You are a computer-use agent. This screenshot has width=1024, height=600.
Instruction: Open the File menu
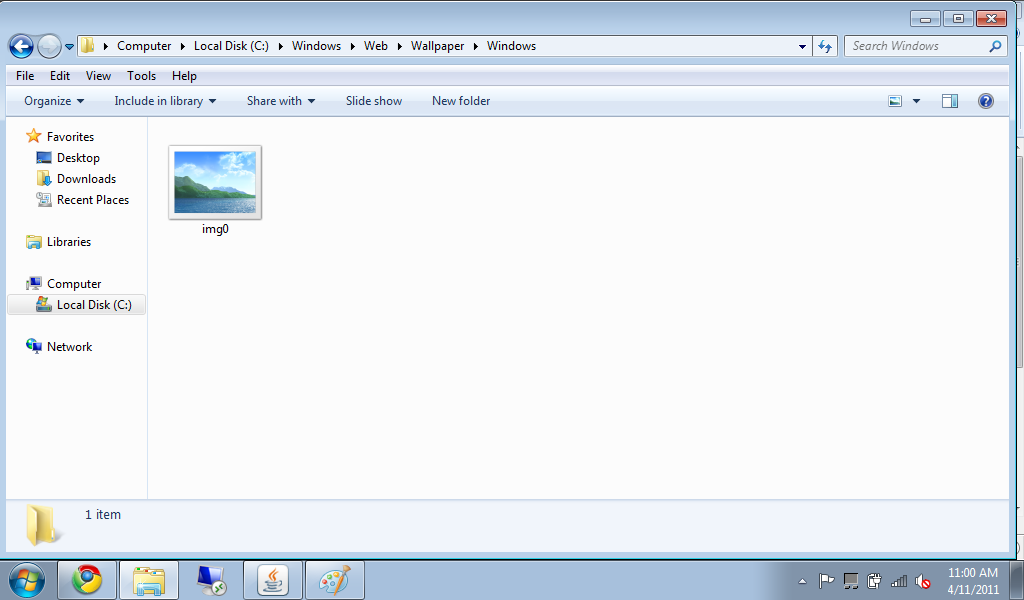[25, 76]
